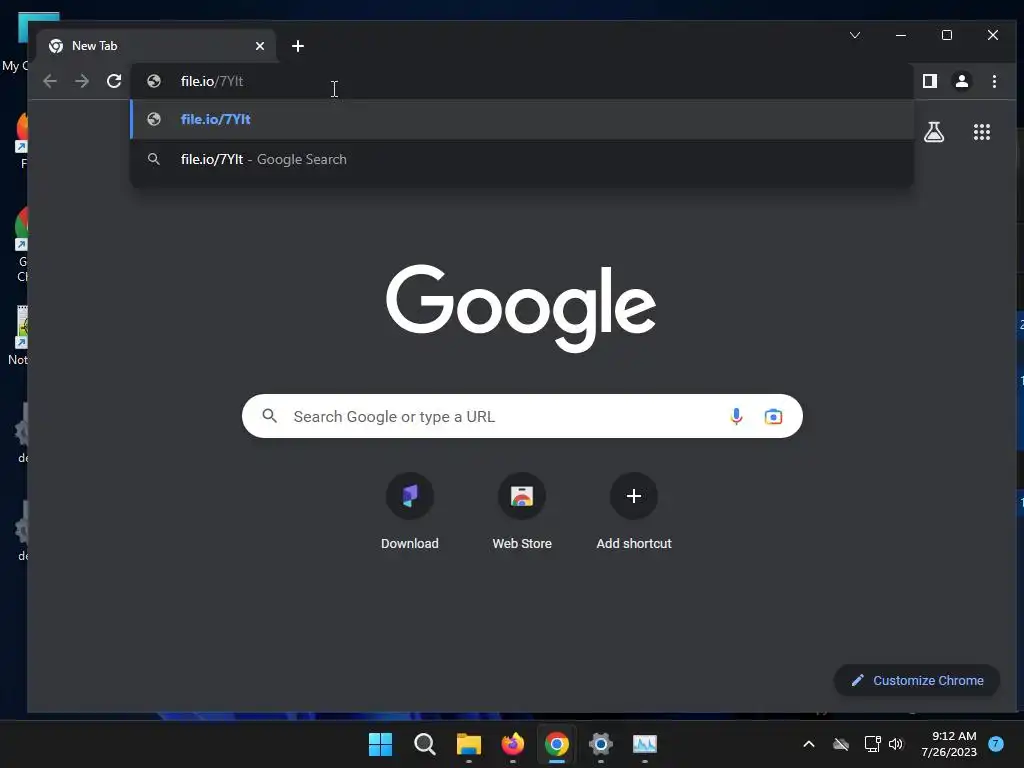Image resolution: width=1024 pixels, height=768 pixels.
Task: Click the Add shortcut button
Action: coord(633,511)
